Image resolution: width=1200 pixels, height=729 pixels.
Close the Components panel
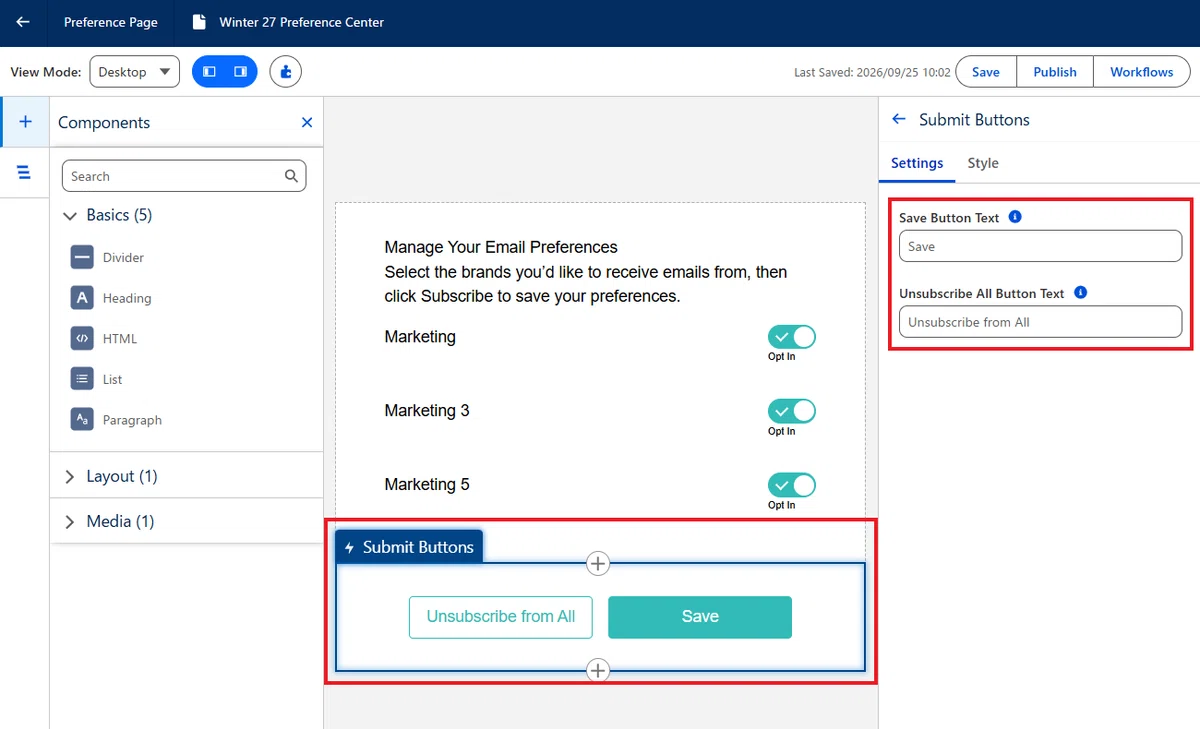pos(307,122)
